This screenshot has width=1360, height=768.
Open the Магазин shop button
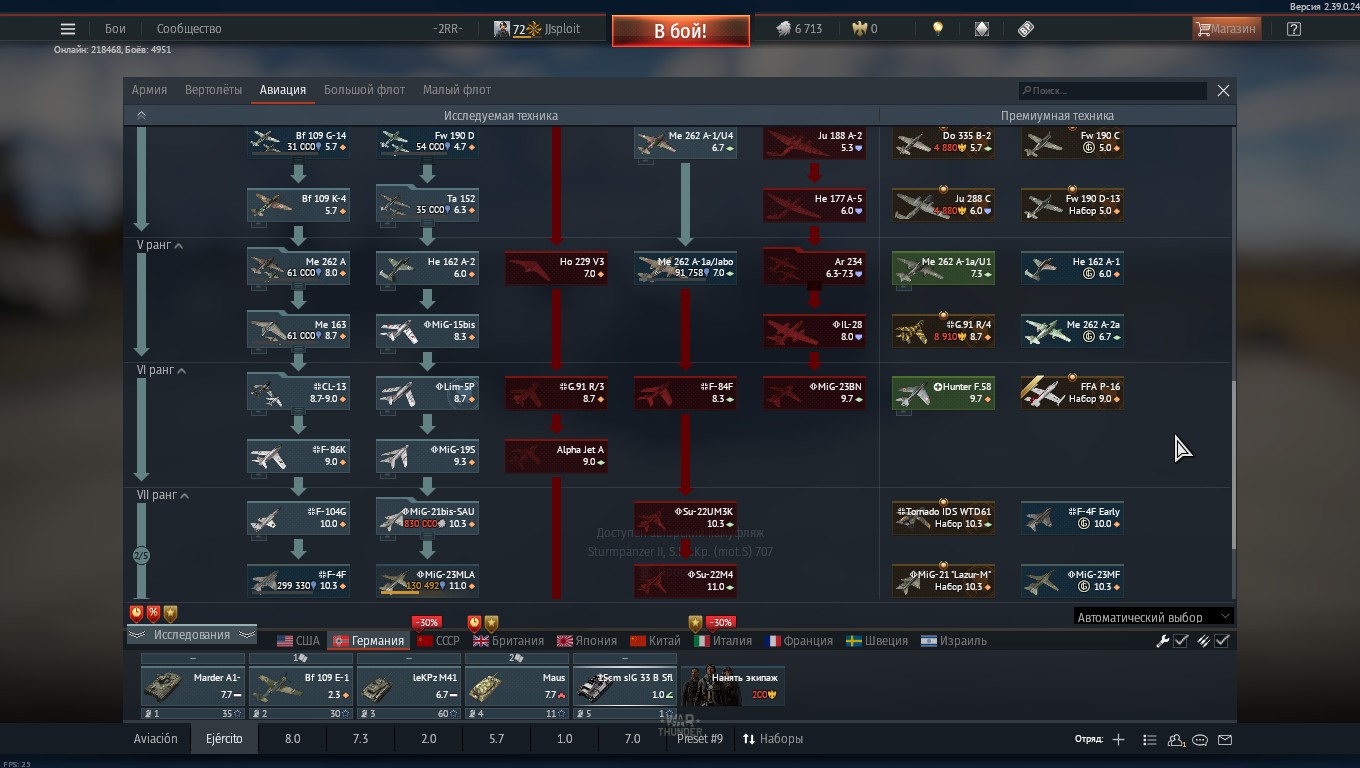[x=1226, y=29]
